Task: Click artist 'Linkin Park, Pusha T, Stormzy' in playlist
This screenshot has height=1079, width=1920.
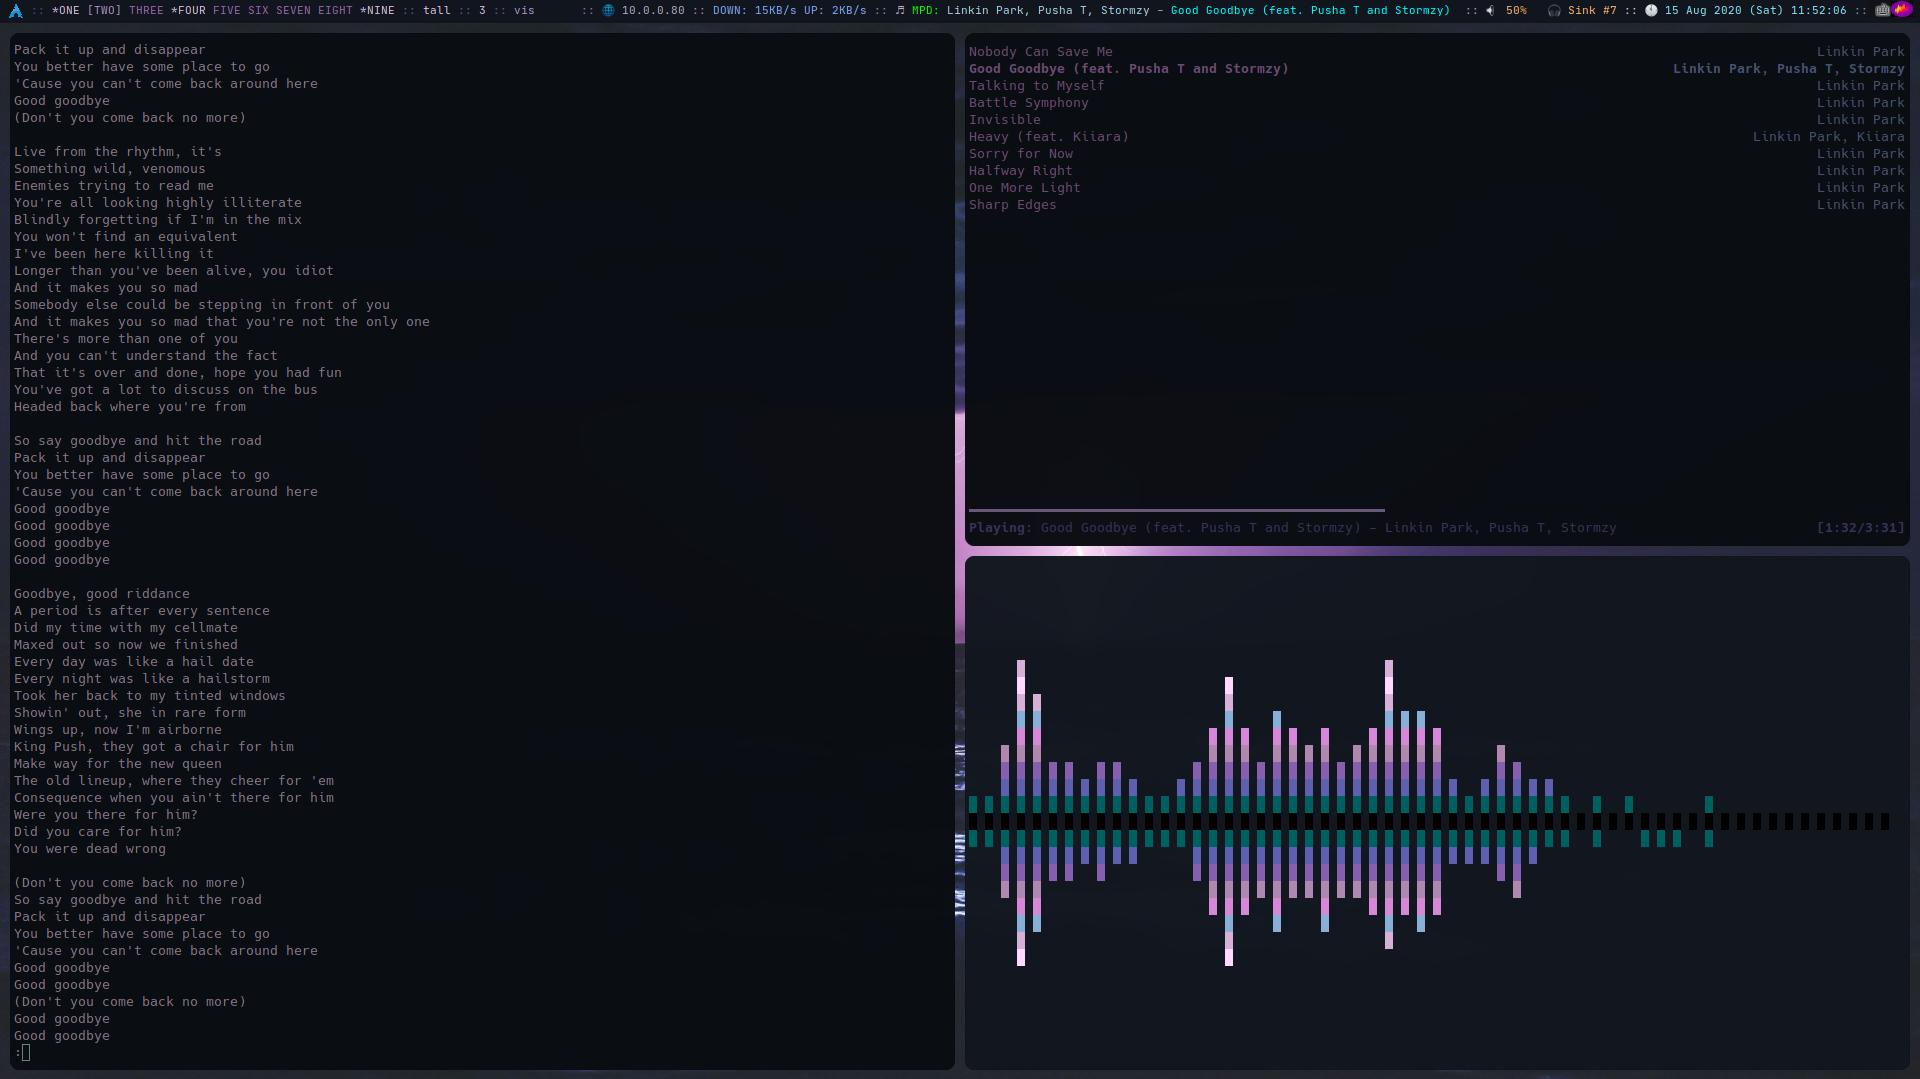Action: (x=1789, y=69)
